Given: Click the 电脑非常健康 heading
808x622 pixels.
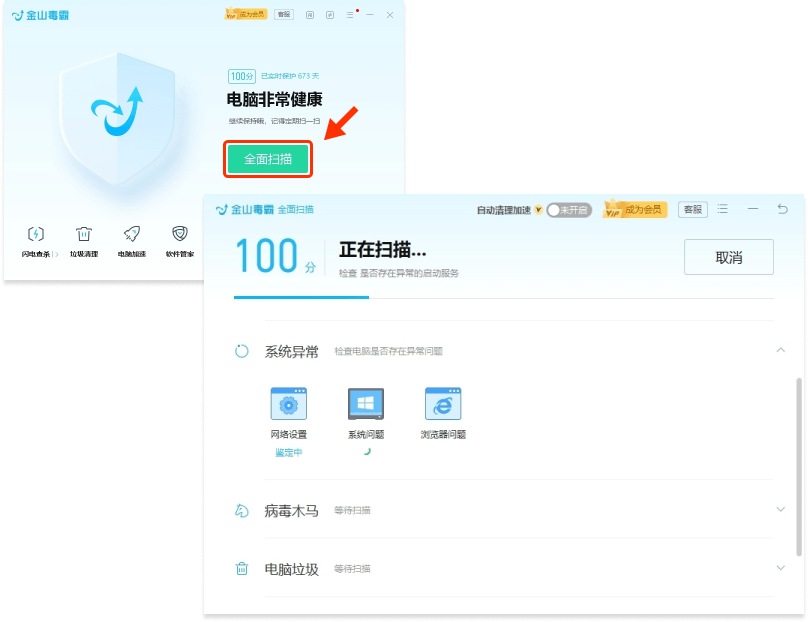Looking at the screenshot, I should click(275, 99).
